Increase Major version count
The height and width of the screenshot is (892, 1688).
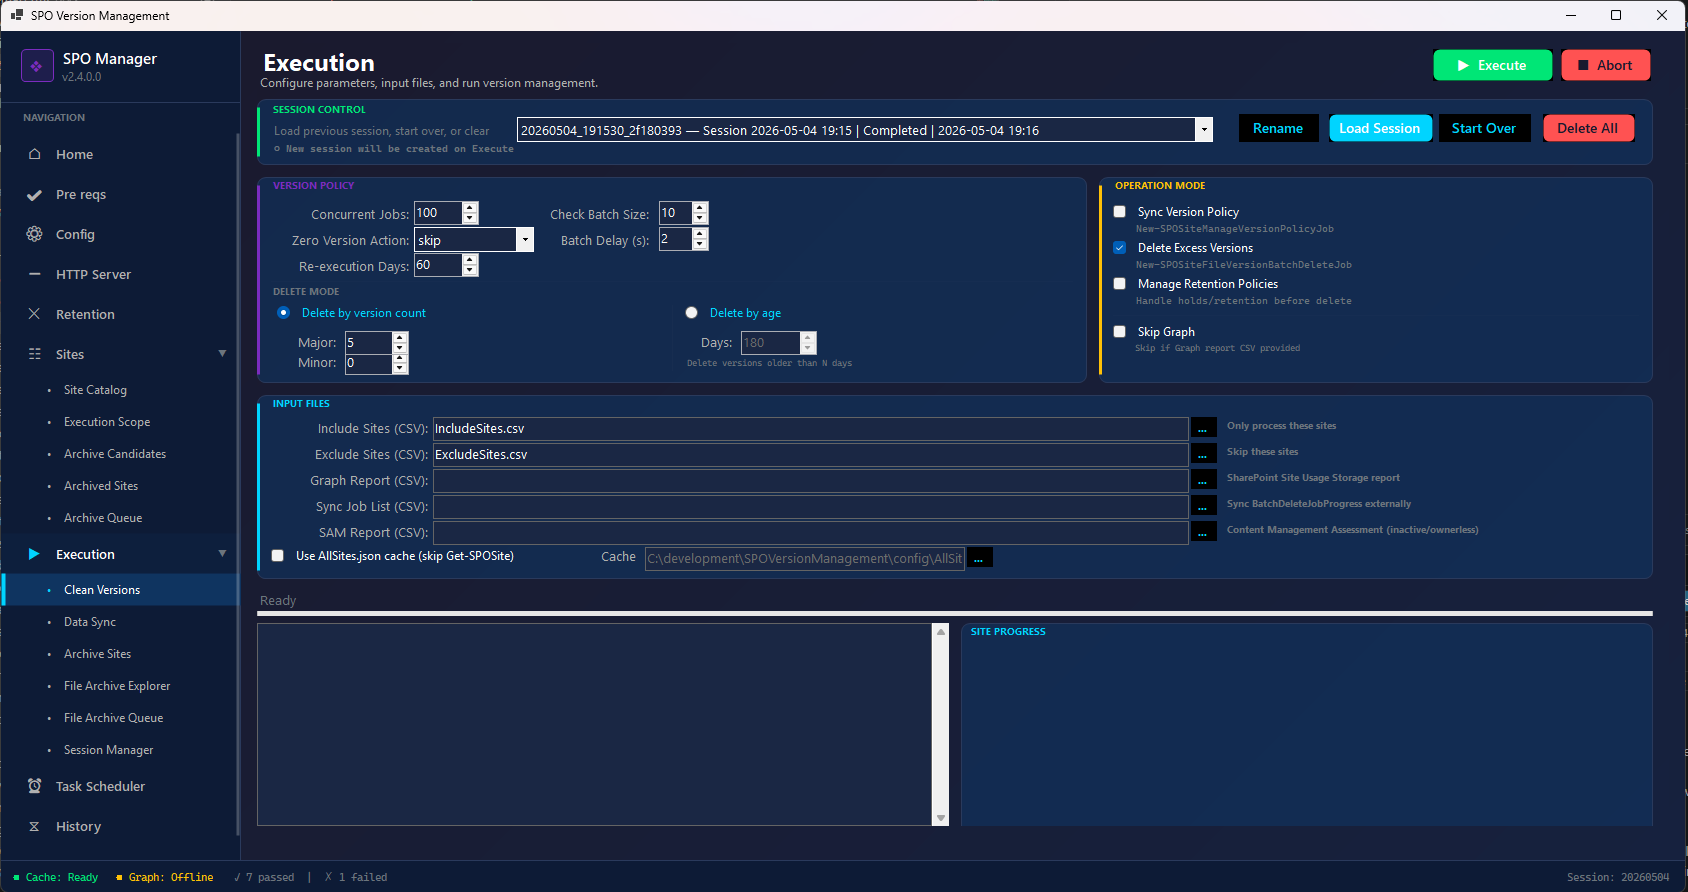coord(400,338)
